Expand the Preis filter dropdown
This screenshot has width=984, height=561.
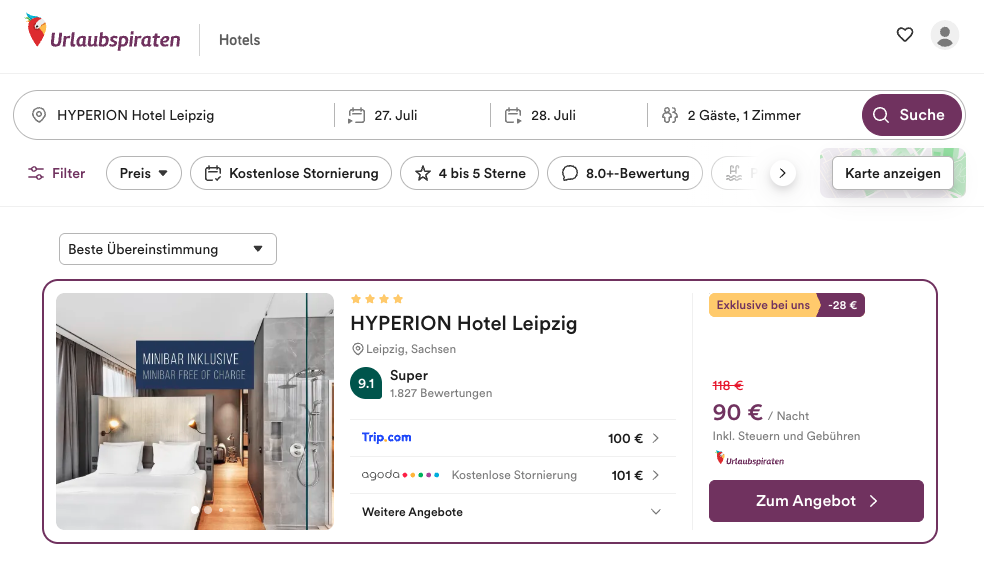click(x=144, y=173)
